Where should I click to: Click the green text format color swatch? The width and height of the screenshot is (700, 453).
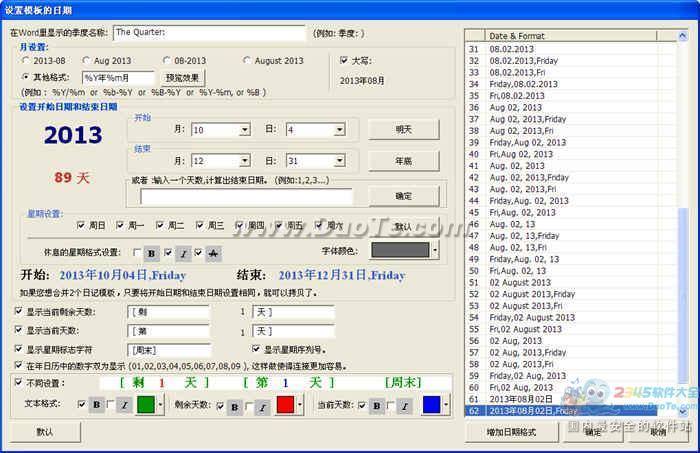(146, 405)
